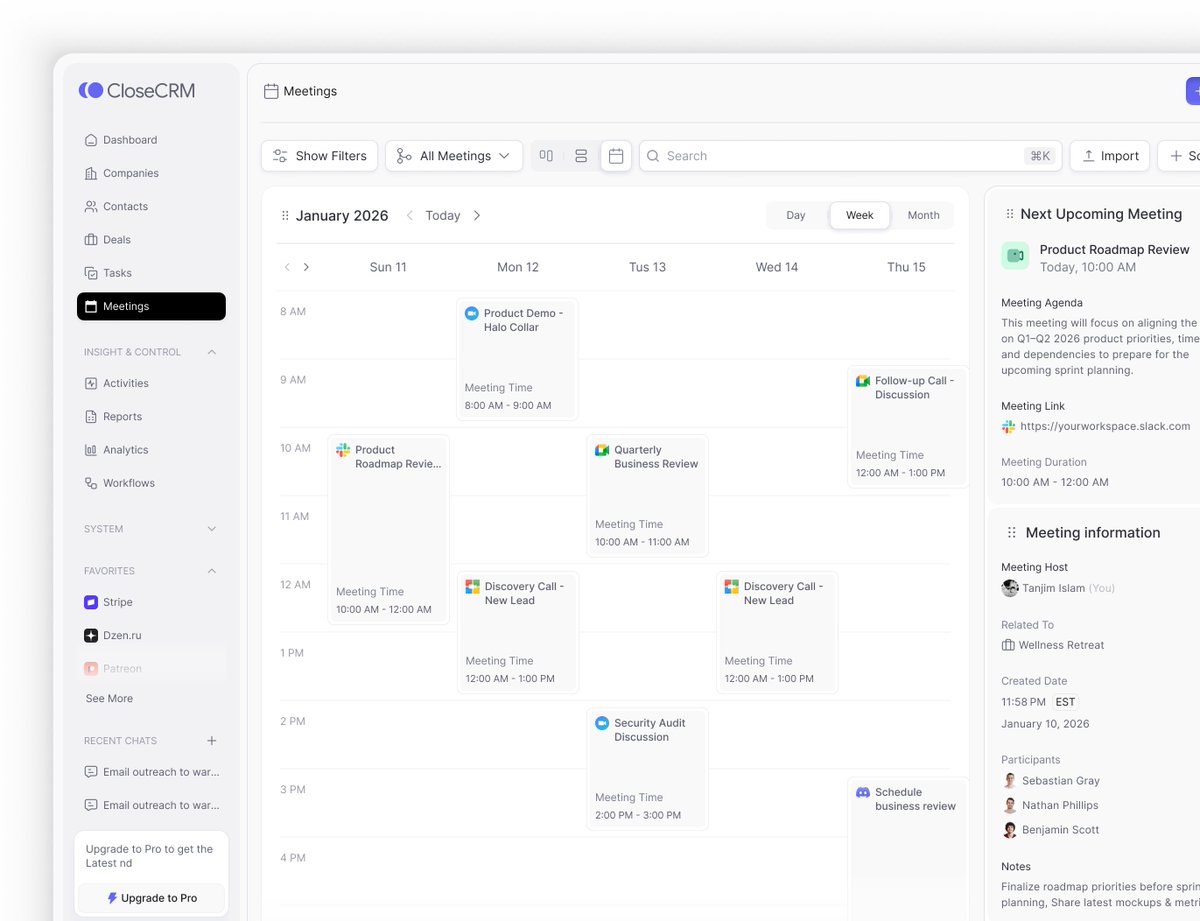The height and width of the screenshot is (921, 1200).
Task: Click the Google Meet icon on Quarterly Business Review
Action: pos(602,450)
